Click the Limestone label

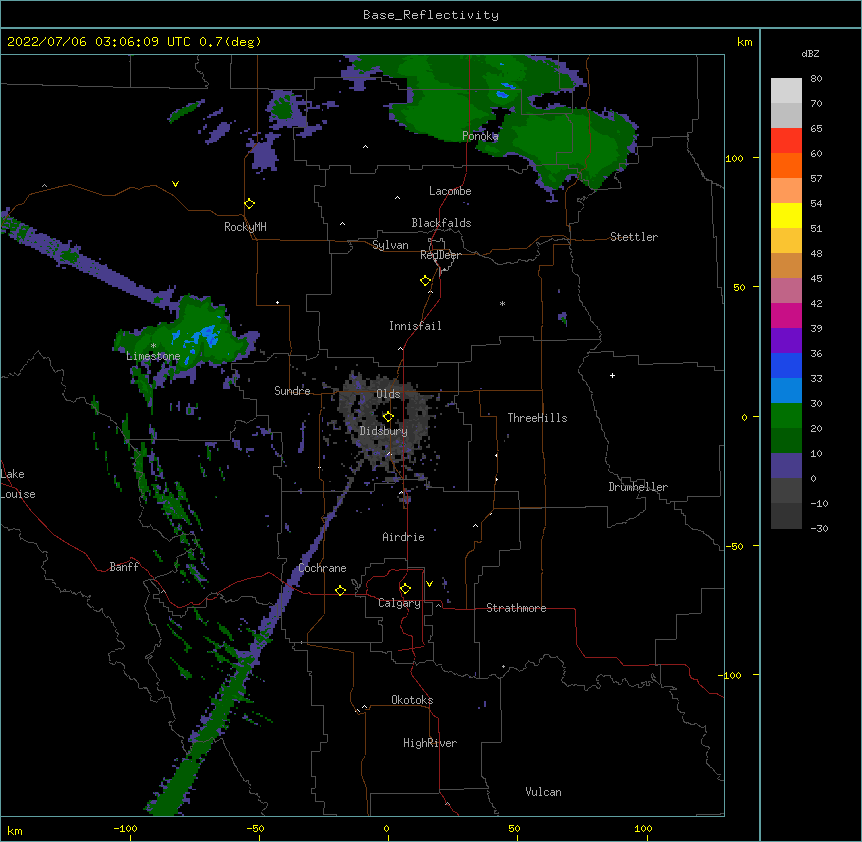tap(153, 356)
